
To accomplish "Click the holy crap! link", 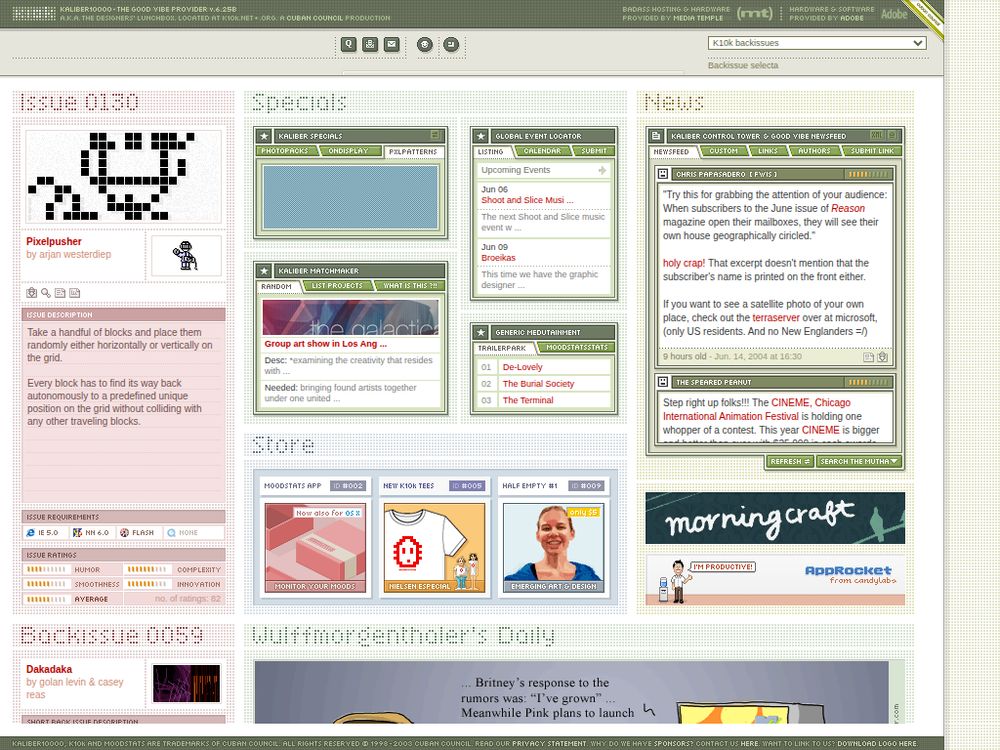I will click(684, 263).
